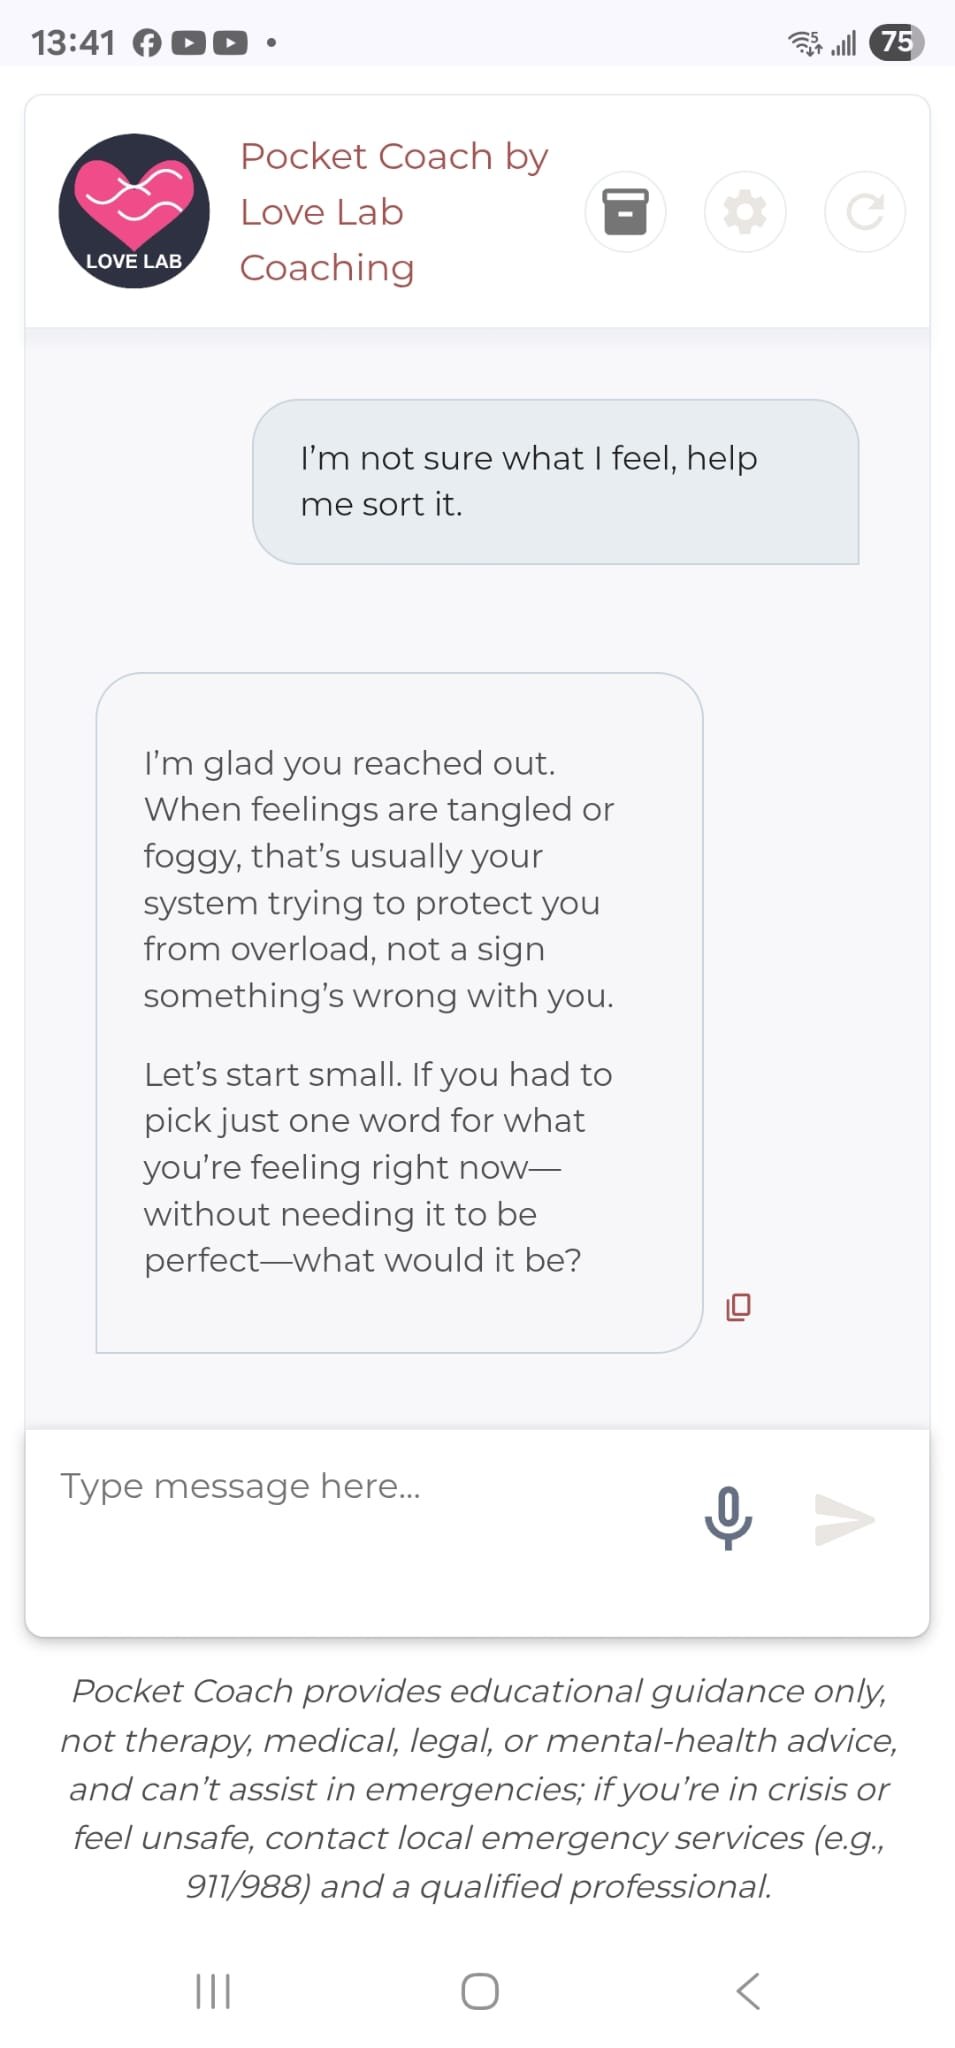Tap the Facebook notification icon in status bar
The width and height of the screenshot is (955, 2048).
click(147, 43)
